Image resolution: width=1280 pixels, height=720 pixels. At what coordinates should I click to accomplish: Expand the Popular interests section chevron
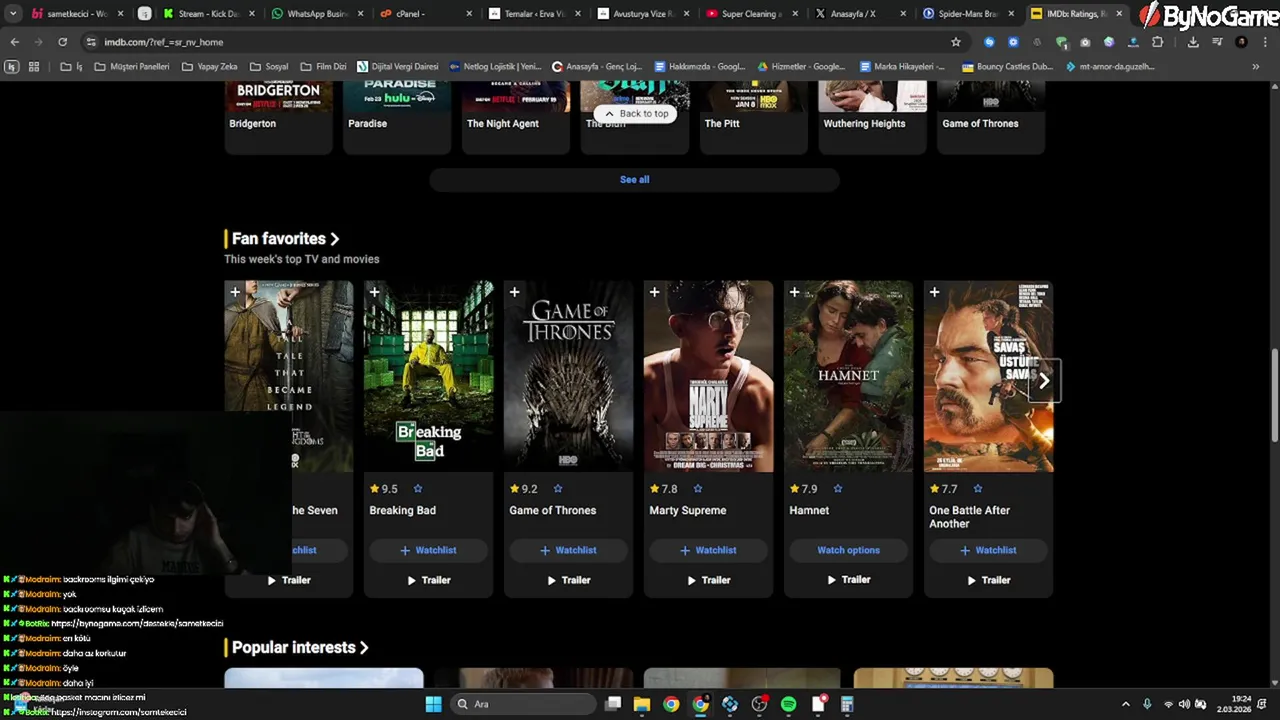tap(364, 648)
